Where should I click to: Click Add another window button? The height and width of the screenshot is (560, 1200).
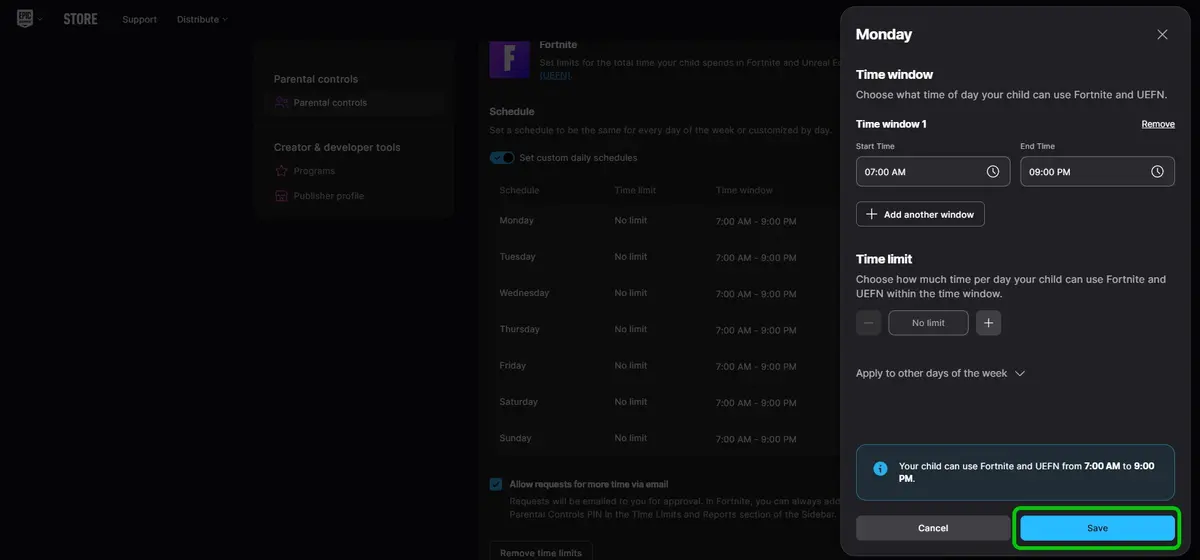(920, 214)
